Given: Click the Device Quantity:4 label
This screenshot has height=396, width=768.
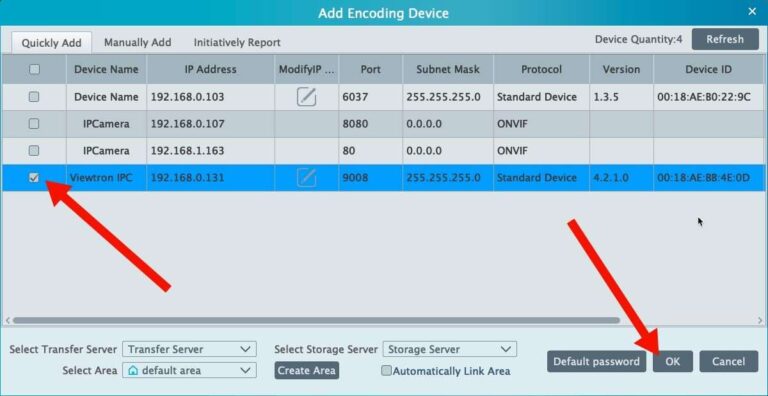Looking at the screenshot, I should [x=638, y=39].
